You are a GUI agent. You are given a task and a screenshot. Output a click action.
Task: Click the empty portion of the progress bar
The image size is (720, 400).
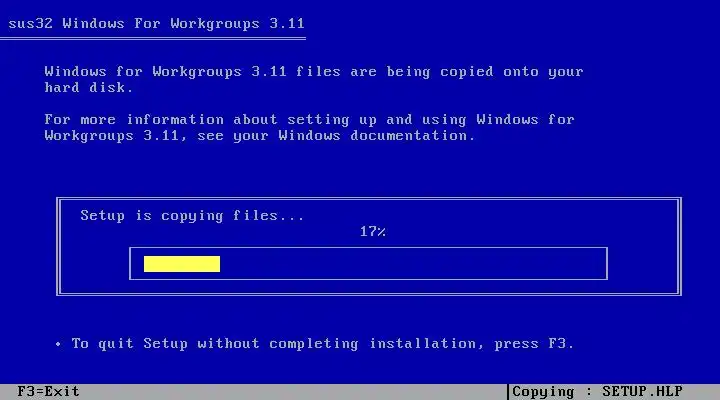coord(413,264)
